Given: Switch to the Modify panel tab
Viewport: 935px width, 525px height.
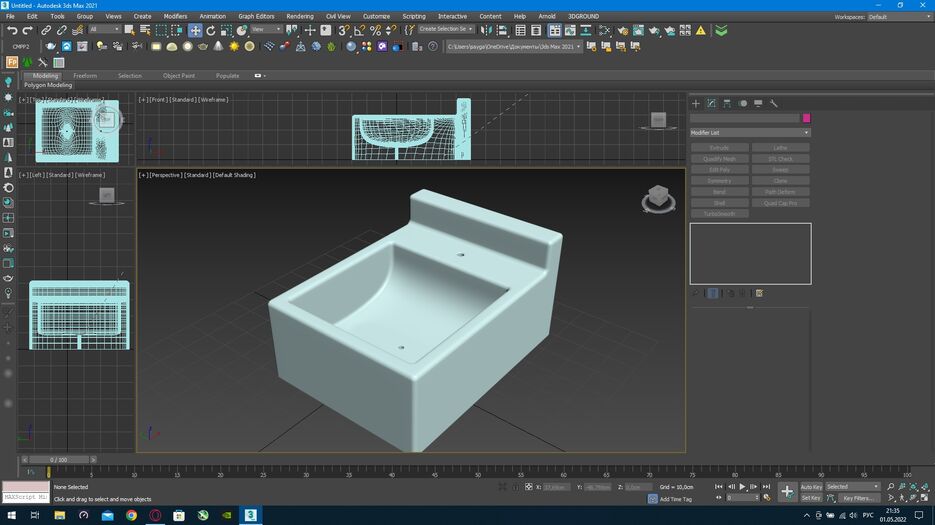Looking at the screenshot, I should (x=711, y=103).
